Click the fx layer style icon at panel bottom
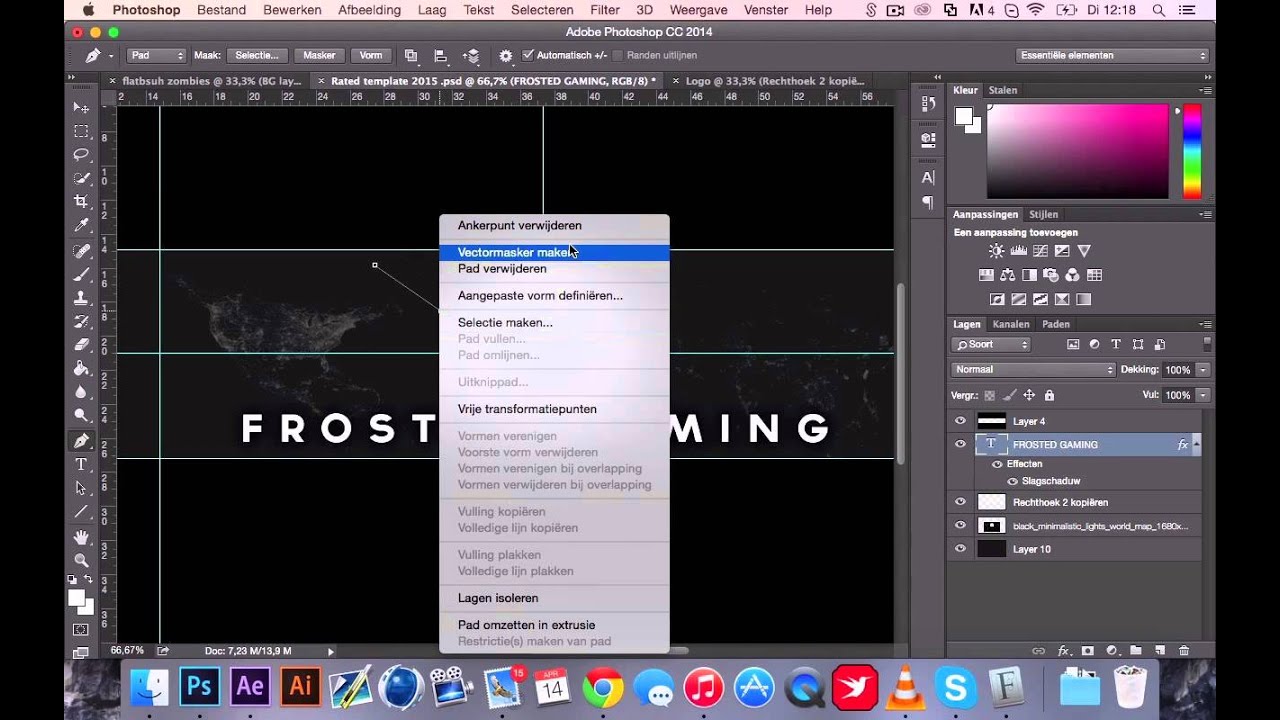 [x=1064, y=650]
